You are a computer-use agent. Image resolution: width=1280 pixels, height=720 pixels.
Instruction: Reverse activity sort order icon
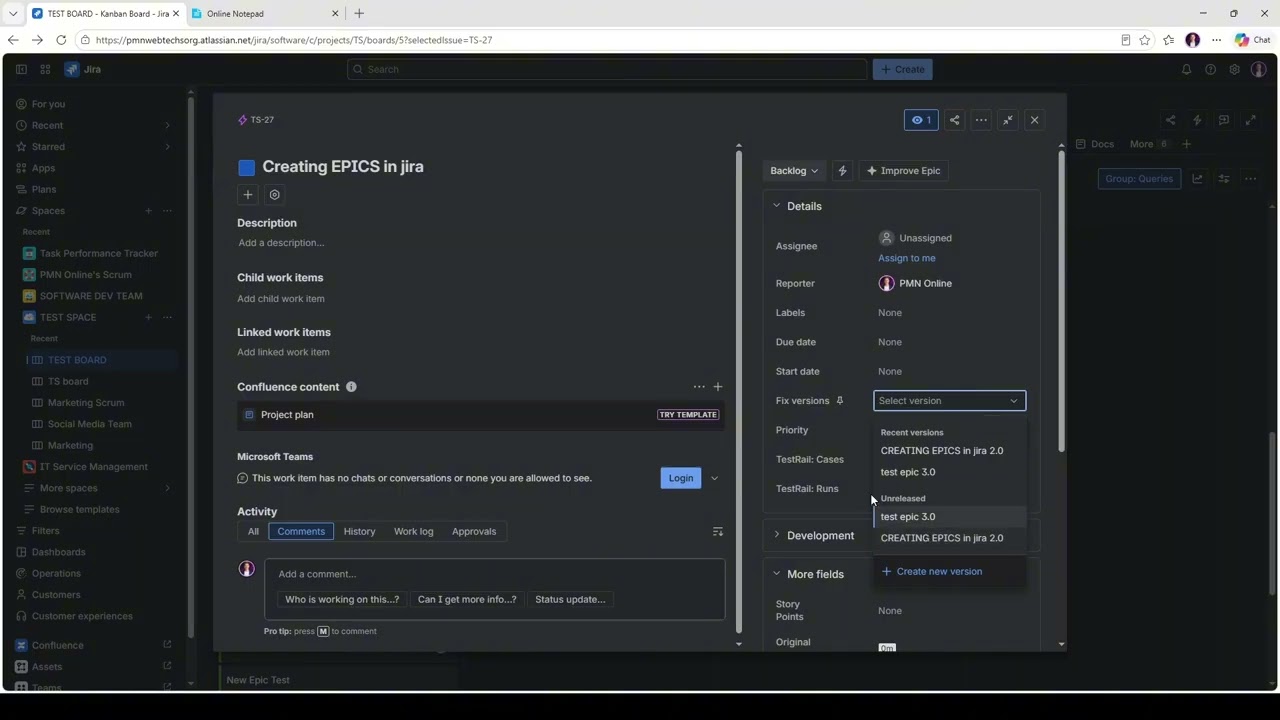[x=717, y=532]
